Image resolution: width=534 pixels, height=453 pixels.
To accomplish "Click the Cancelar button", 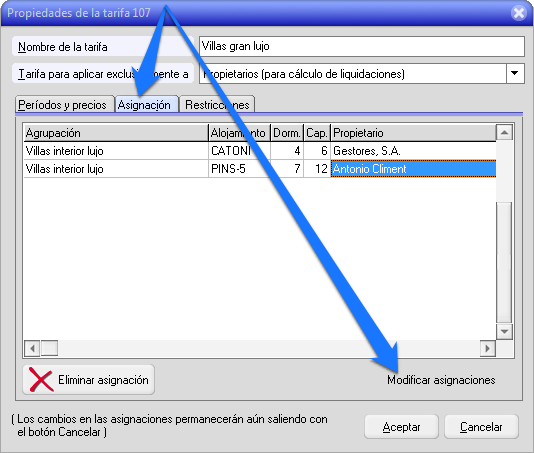I will point(481,426).
